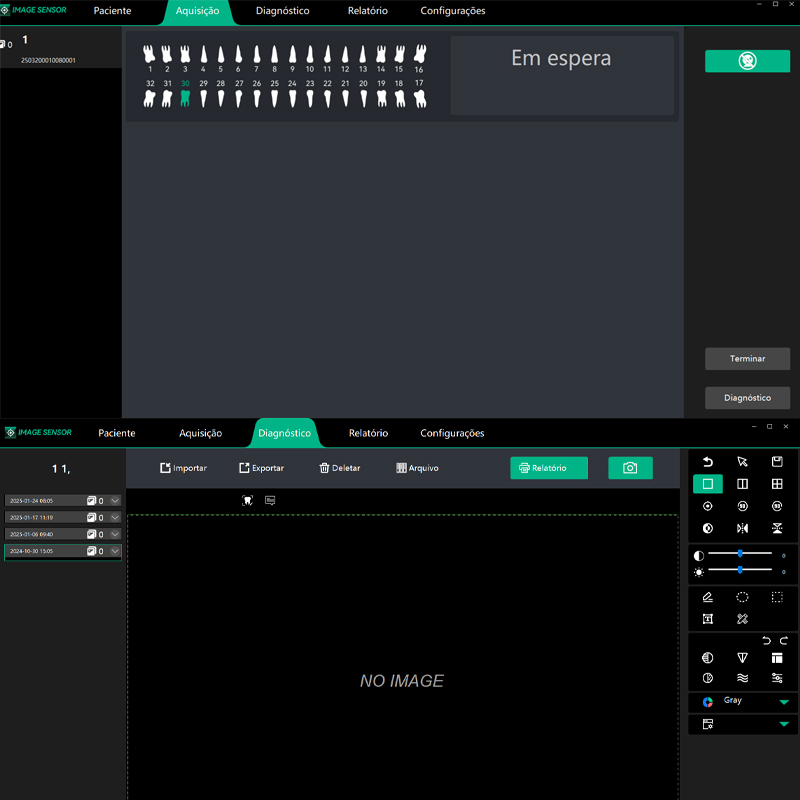Choose the two-column split view layout
The width and height of the screenshot is (800, 800).
tap(742, 484)
